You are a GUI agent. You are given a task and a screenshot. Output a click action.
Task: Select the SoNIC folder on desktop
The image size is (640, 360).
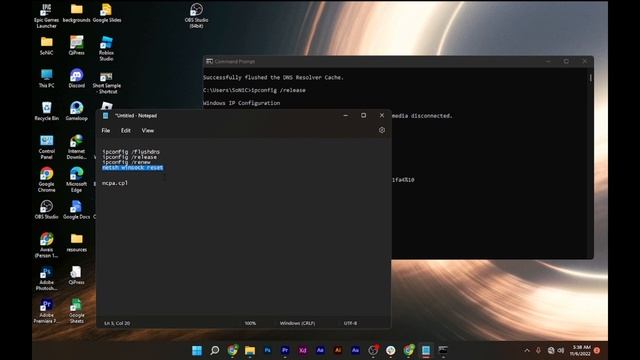click(46, 46)
